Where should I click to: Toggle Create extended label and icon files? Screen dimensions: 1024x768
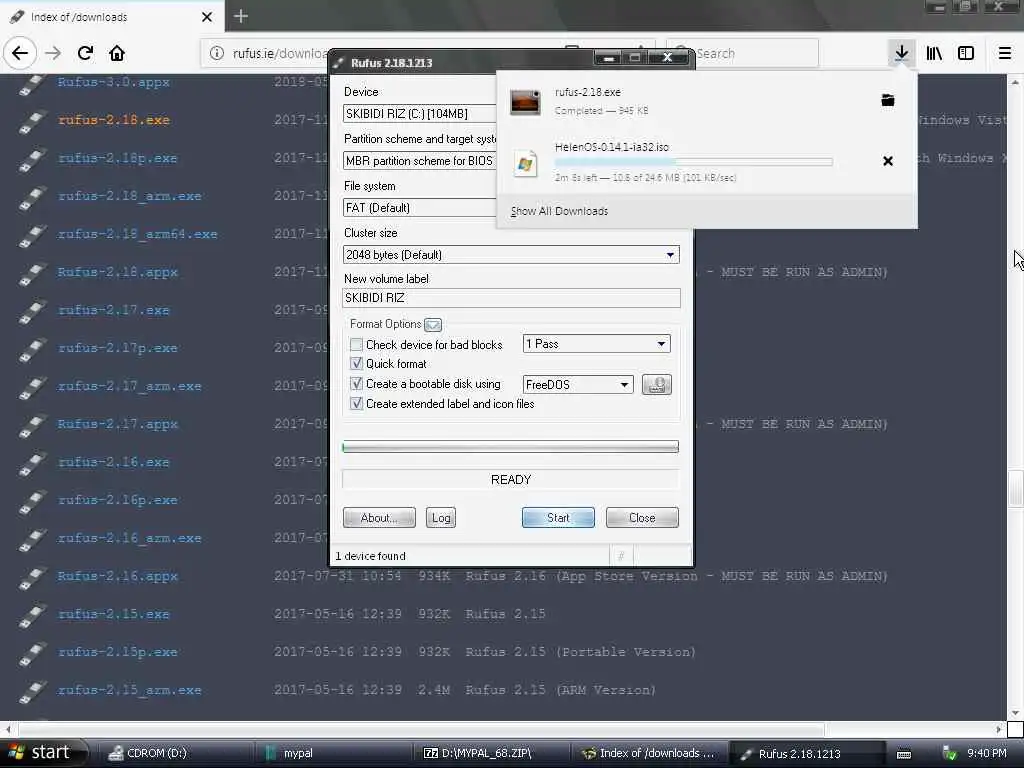tap(356, 404)
